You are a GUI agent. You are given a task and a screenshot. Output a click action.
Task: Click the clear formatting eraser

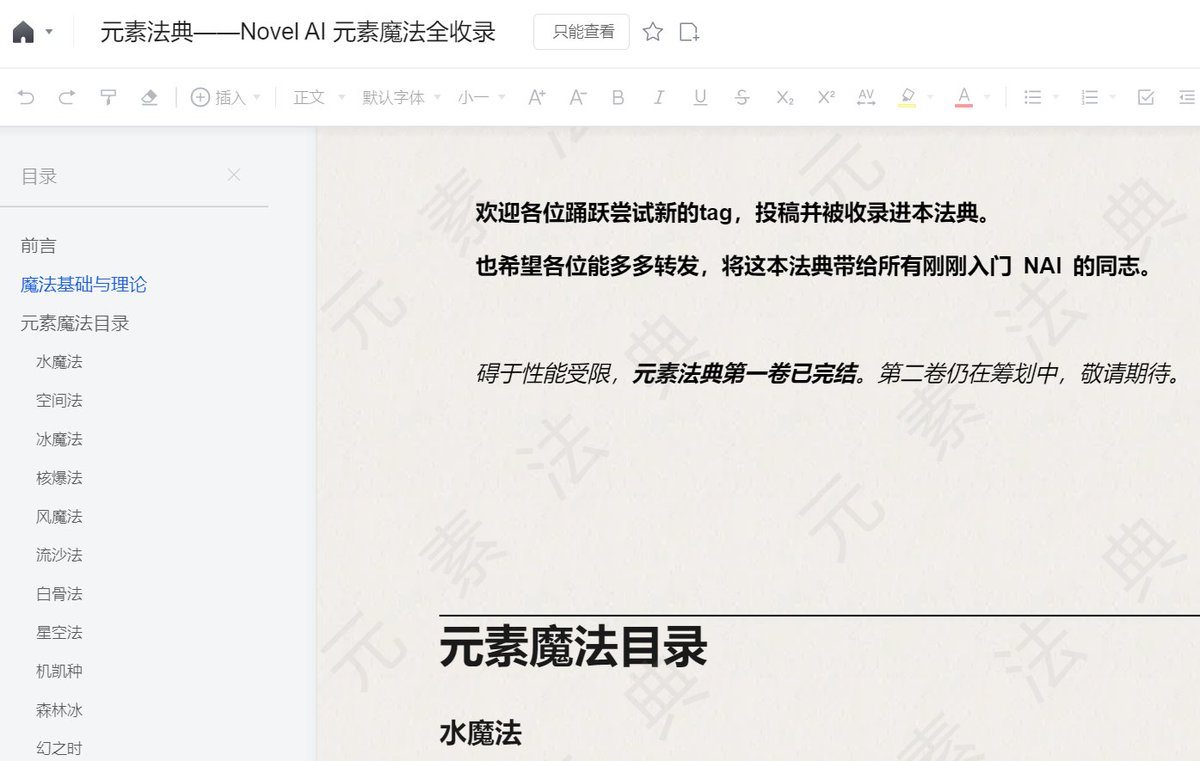pos(149,97)
